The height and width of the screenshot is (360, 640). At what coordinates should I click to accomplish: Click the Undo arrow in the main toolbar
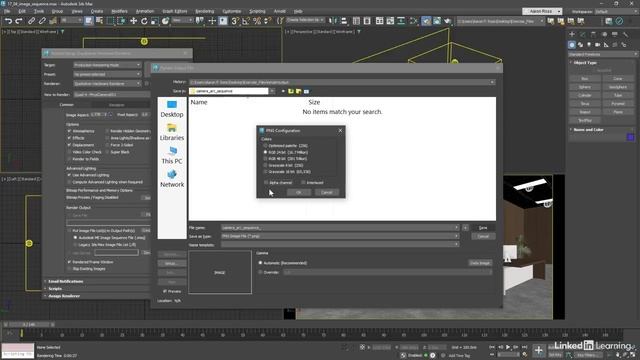8,21
